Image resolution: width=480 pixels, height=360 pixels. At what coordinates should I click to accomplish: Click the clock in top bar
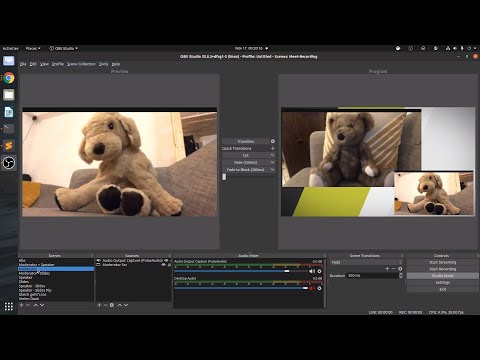249,48
